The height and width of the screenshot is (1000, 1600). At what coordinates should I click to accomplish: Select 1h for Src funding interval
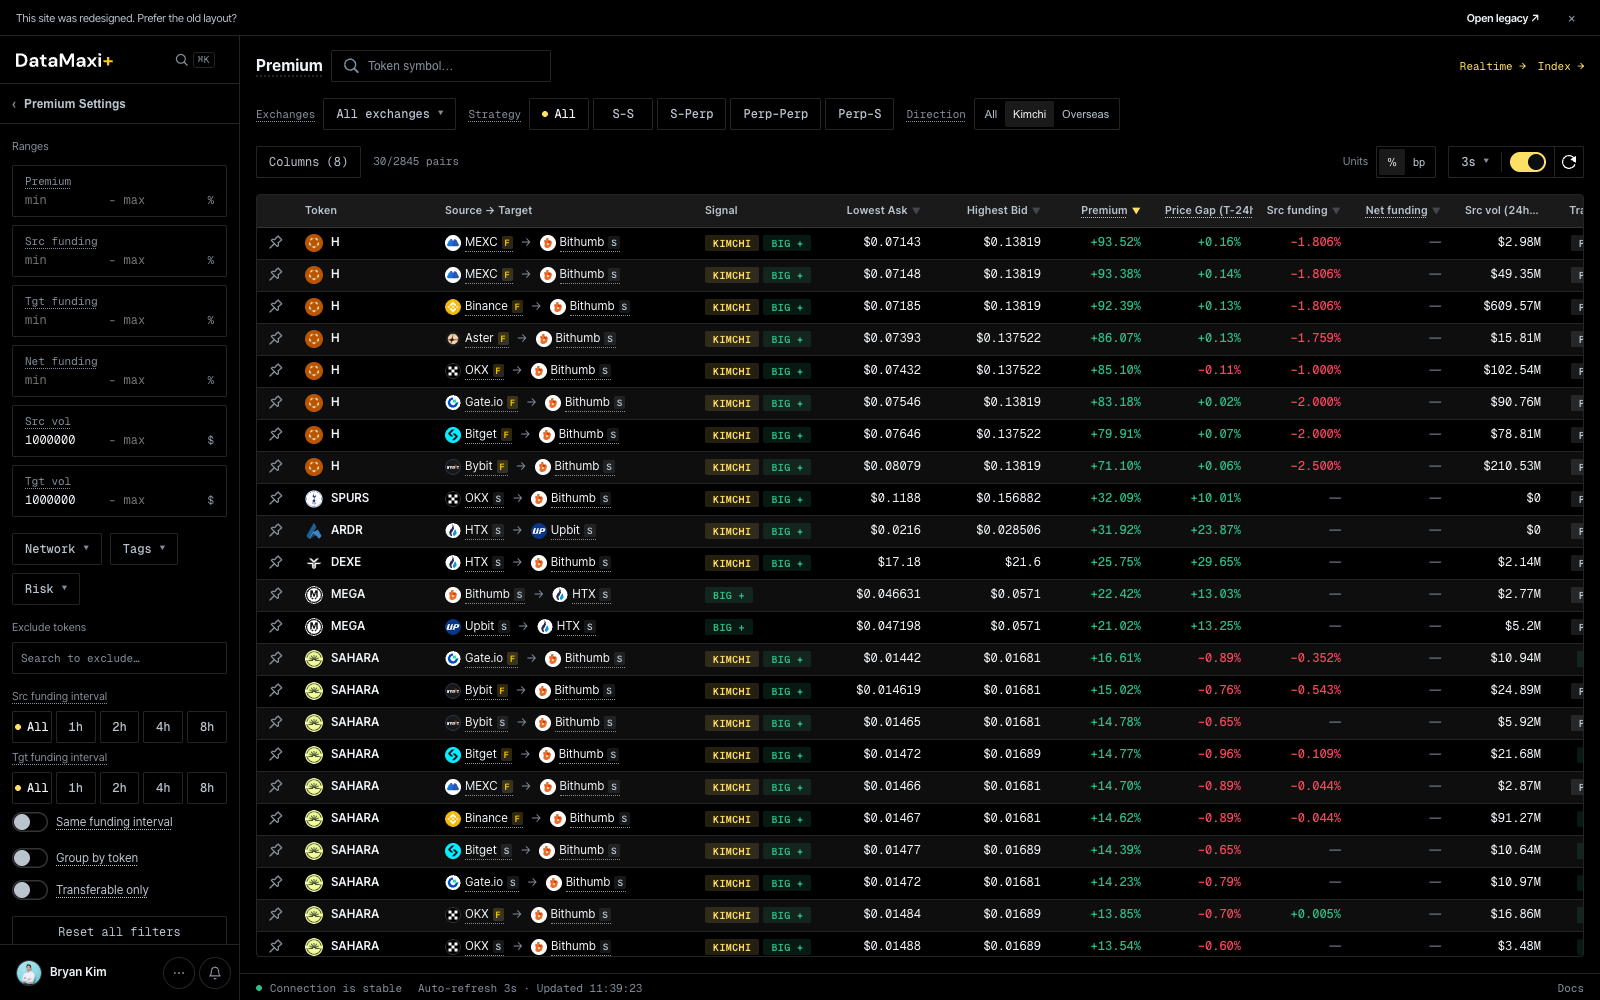click(x=76, y=727)
